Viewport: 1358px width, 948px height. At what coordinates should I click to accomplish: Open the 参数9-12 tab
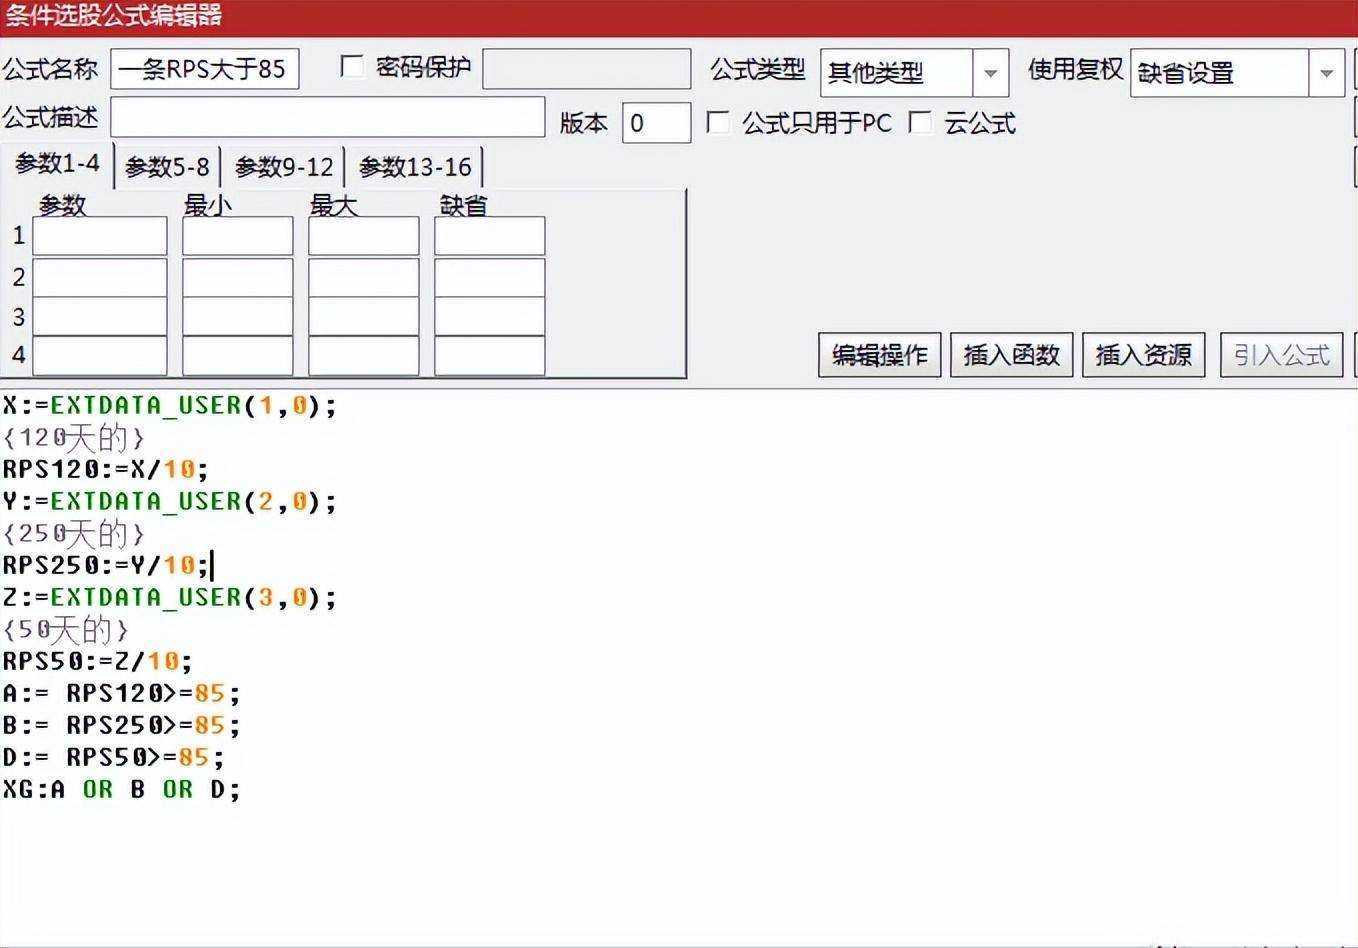tap(284, 166)
